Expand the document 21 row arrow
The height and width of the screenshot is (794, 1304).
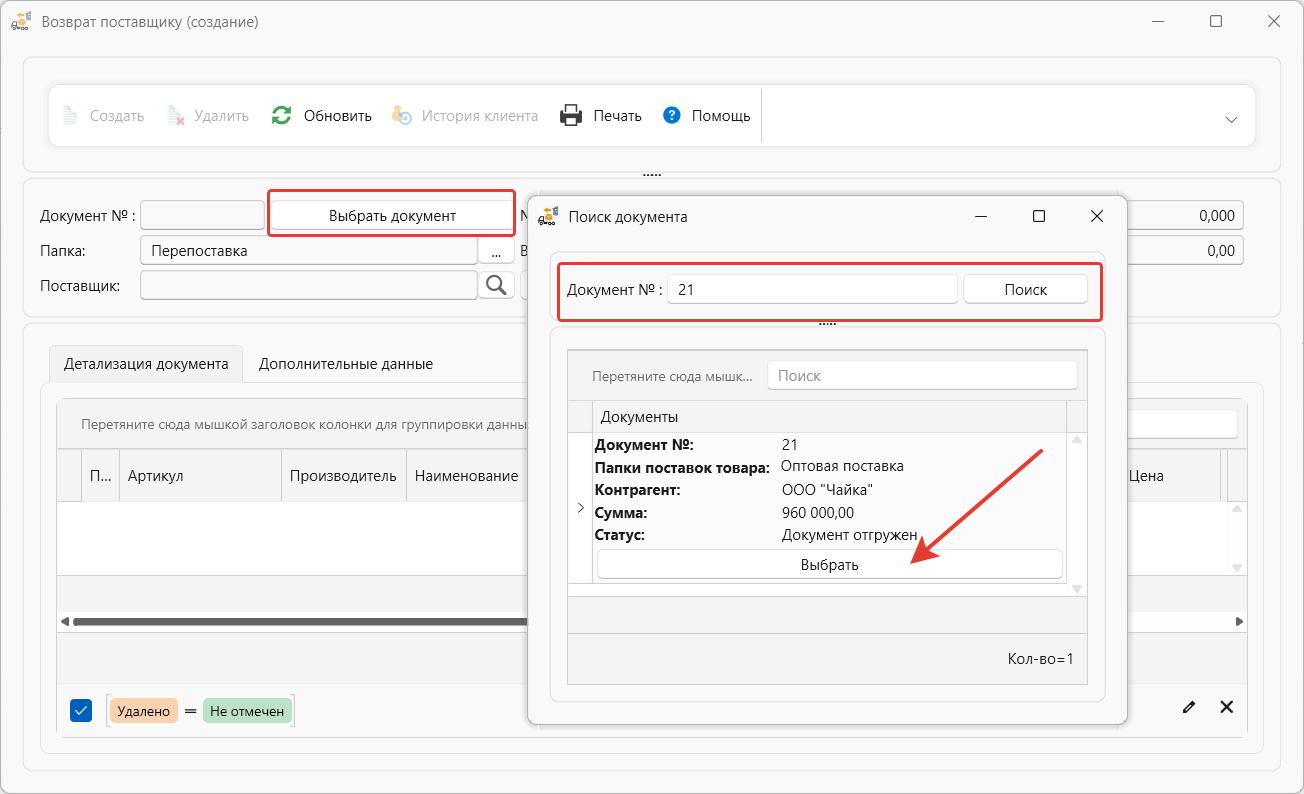[x=580, y=508]
